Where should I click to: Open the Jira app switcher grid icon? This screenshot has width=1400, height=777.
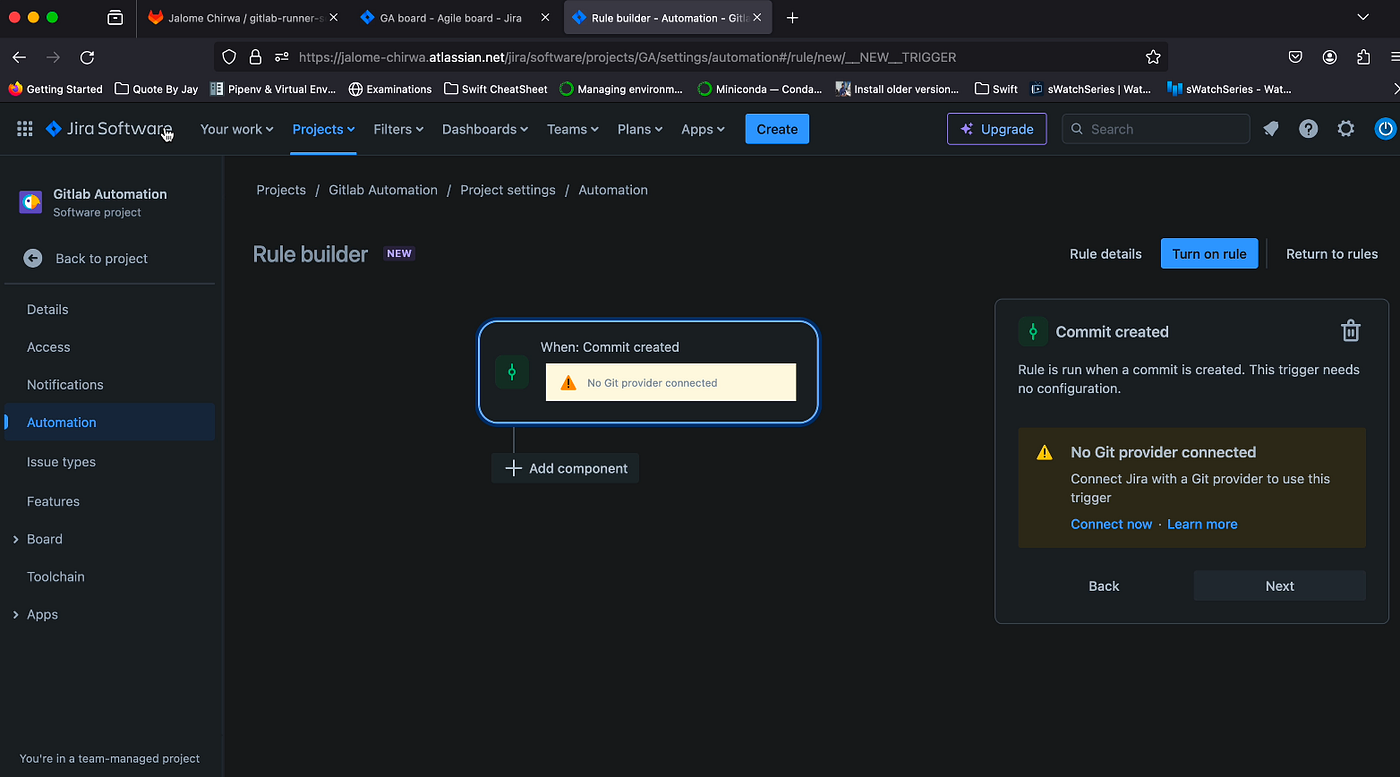click(25, 129)
